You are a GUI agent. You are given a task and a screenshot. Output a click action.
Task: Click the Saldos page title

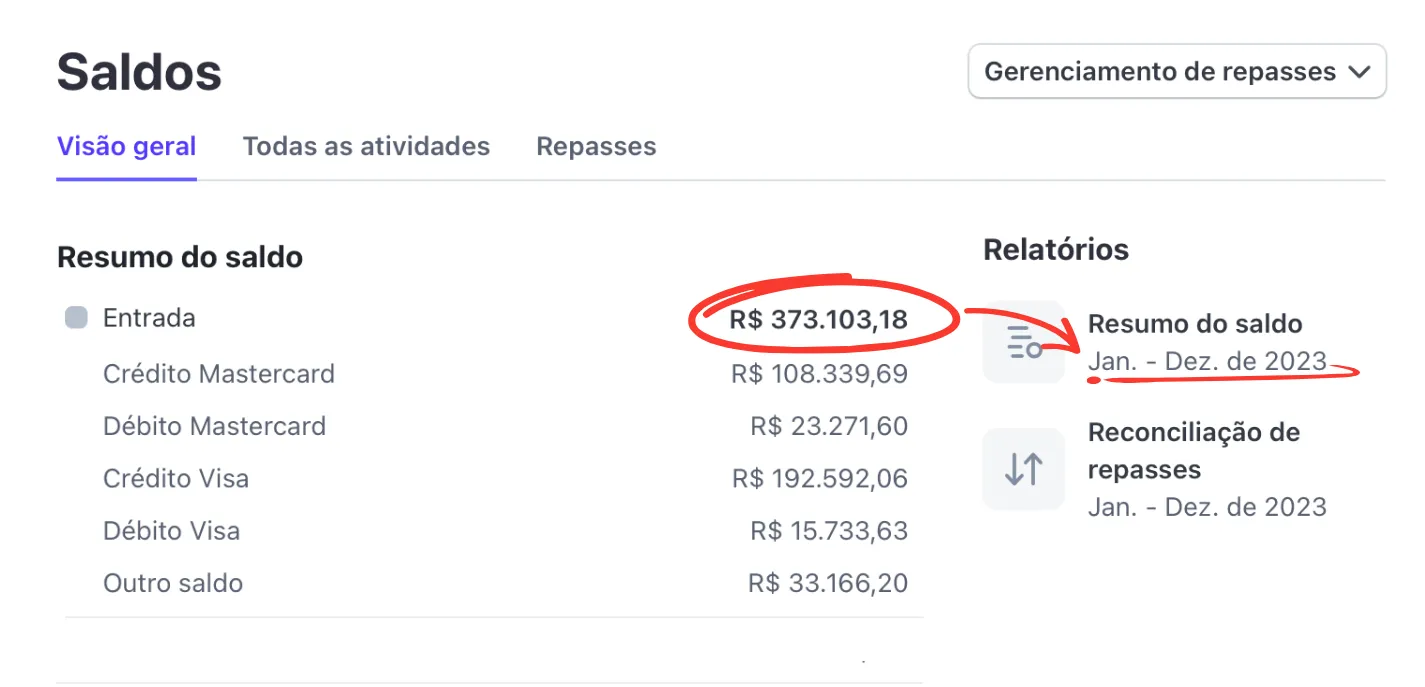tap(138, 71)
